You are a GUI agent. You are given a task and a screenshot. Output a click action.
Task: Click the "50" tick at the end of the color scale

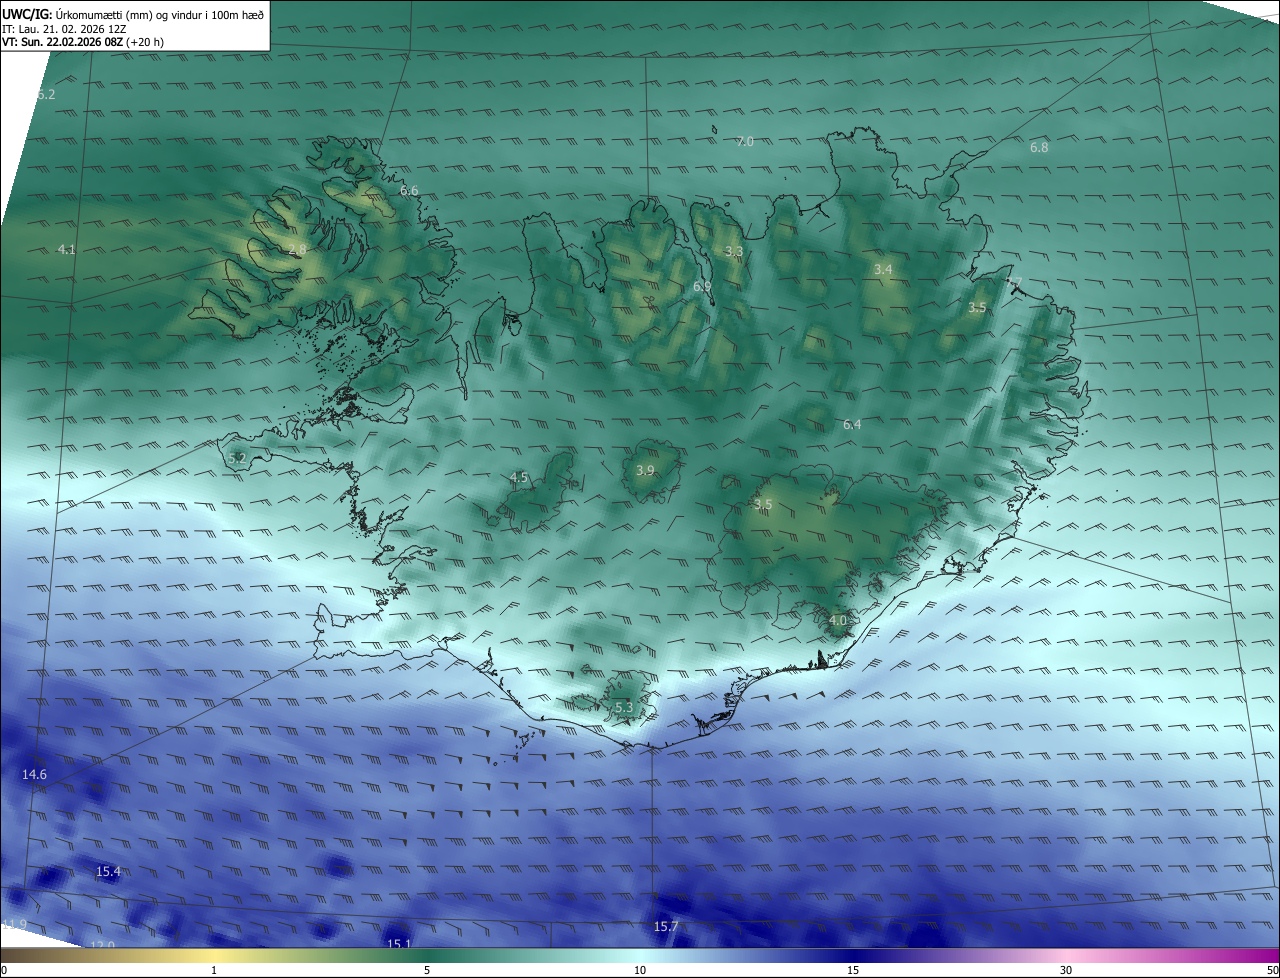click(x=1272, y=970)
